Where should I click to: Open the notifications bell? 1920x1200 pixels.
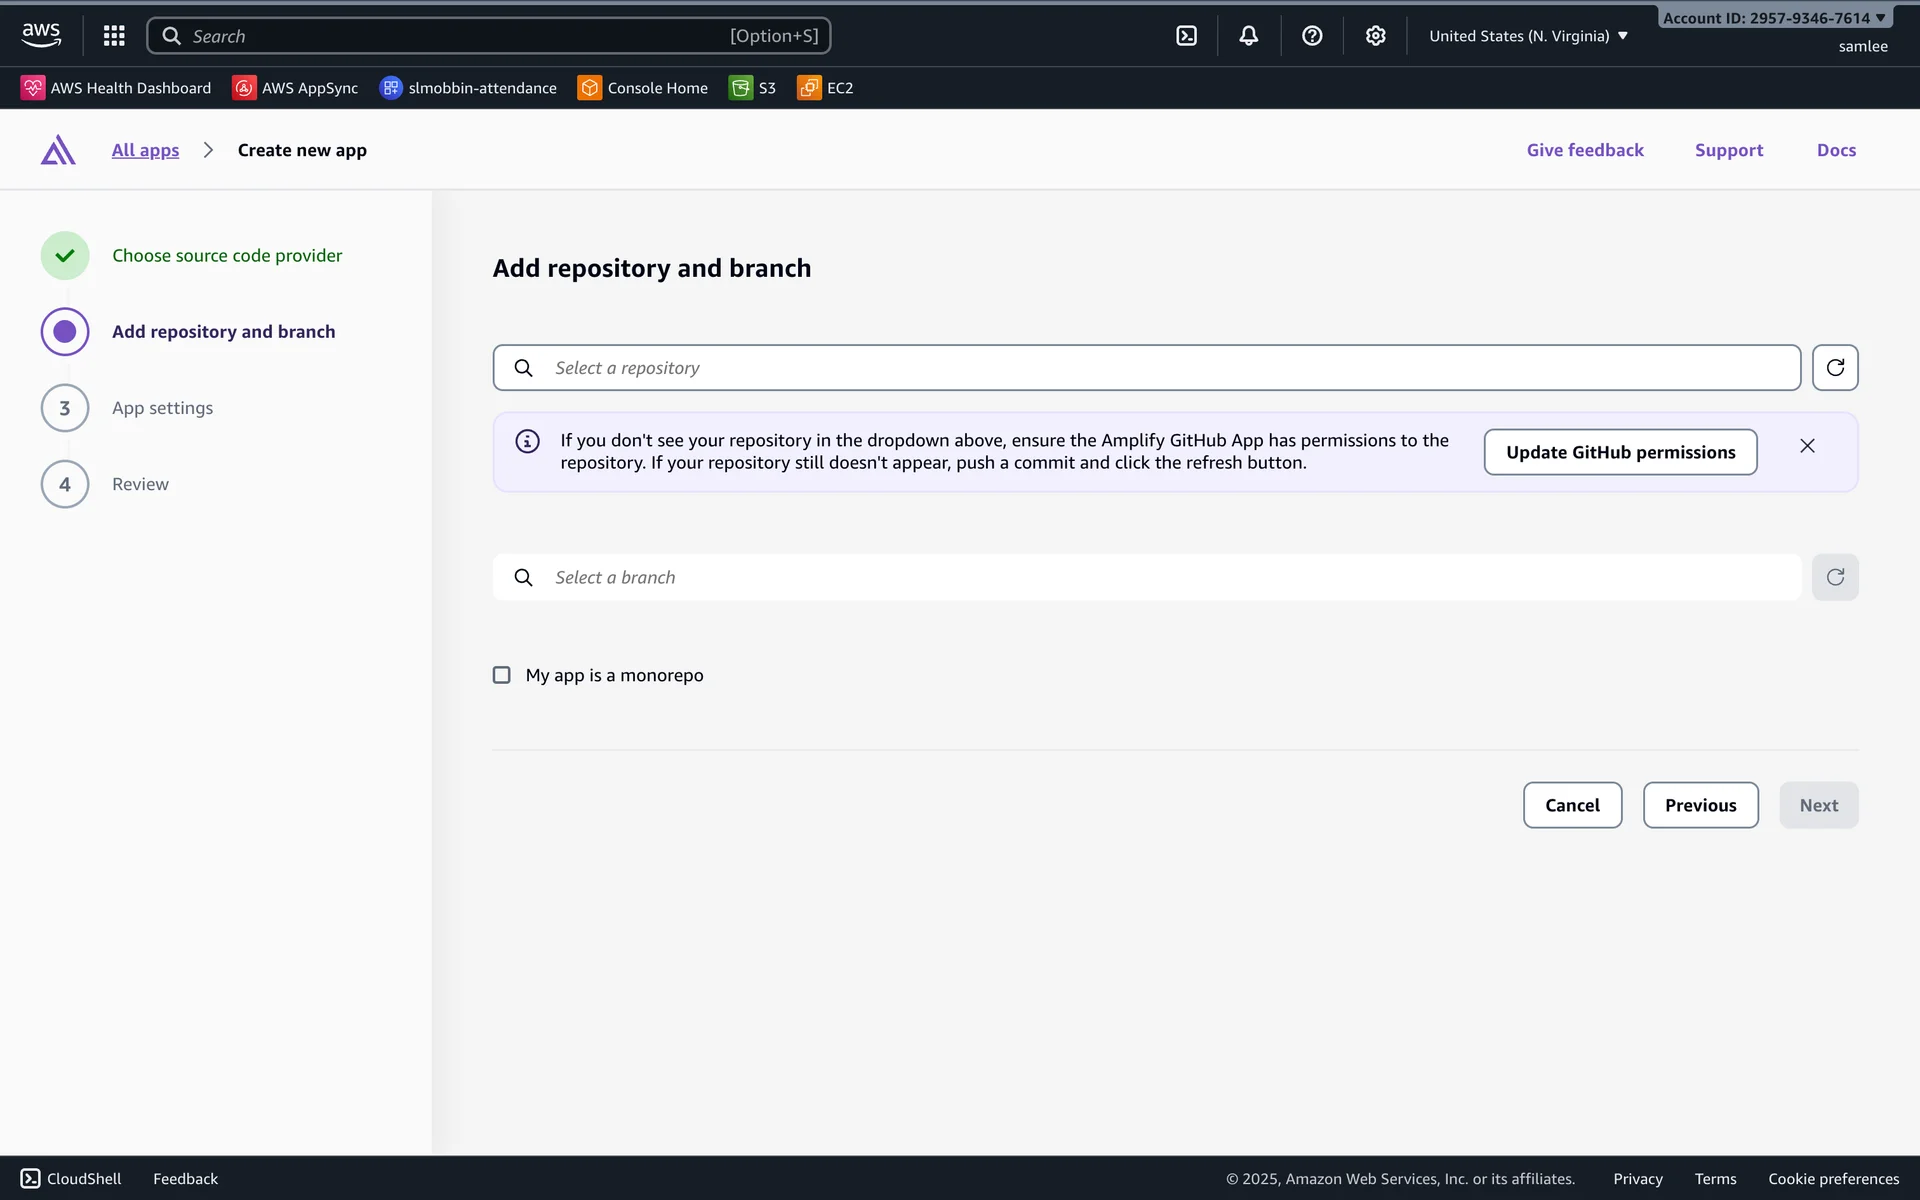[x=1248, y=36]
